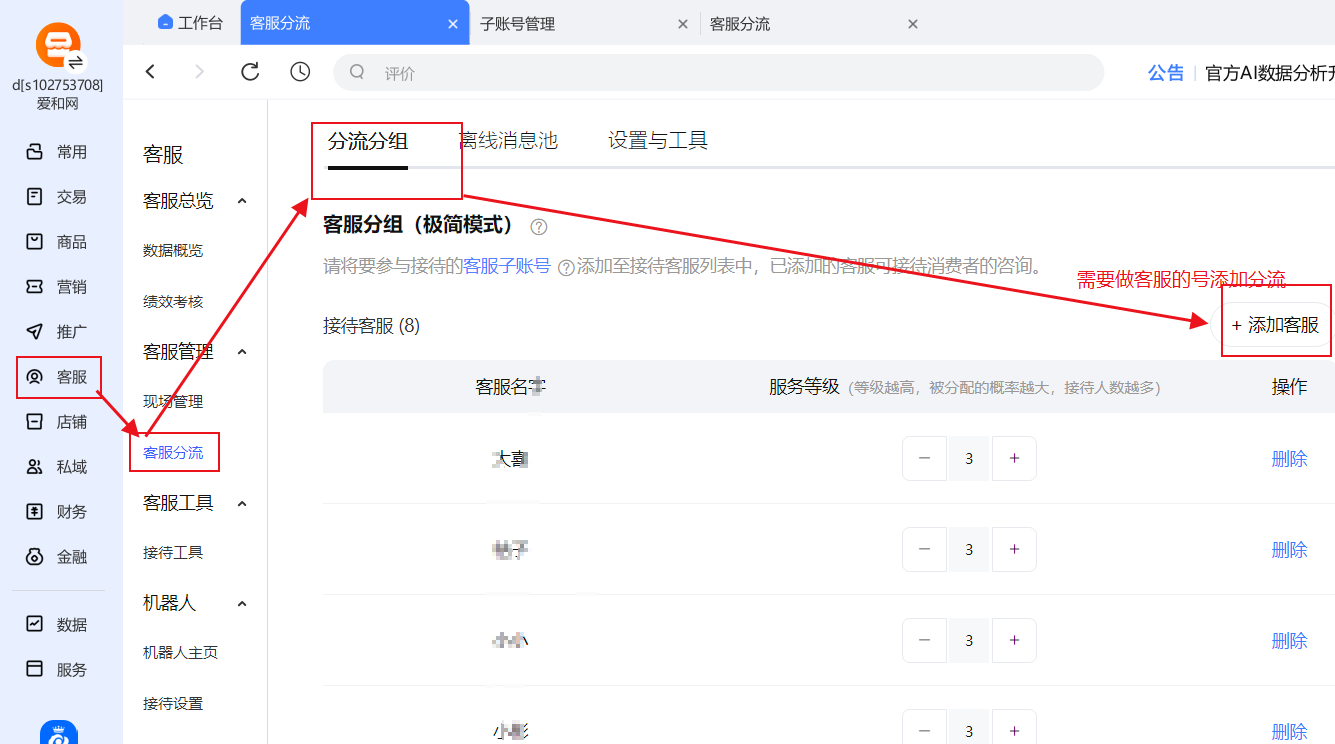The image size is (1335, 744).
Task: Click help icon beside 客服分组（极简模式）
Action: 539,227
